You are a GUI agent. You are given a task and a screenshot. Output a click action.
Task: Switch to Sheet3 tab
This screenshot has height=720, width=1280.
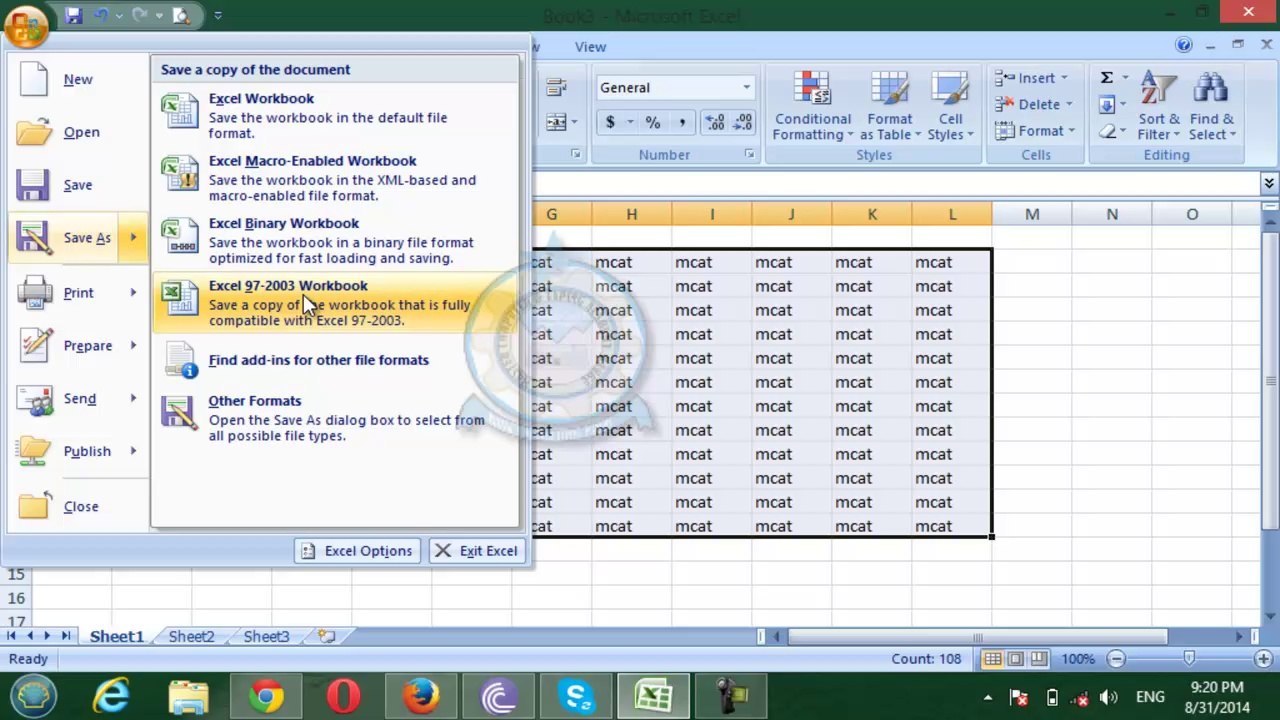266,637
